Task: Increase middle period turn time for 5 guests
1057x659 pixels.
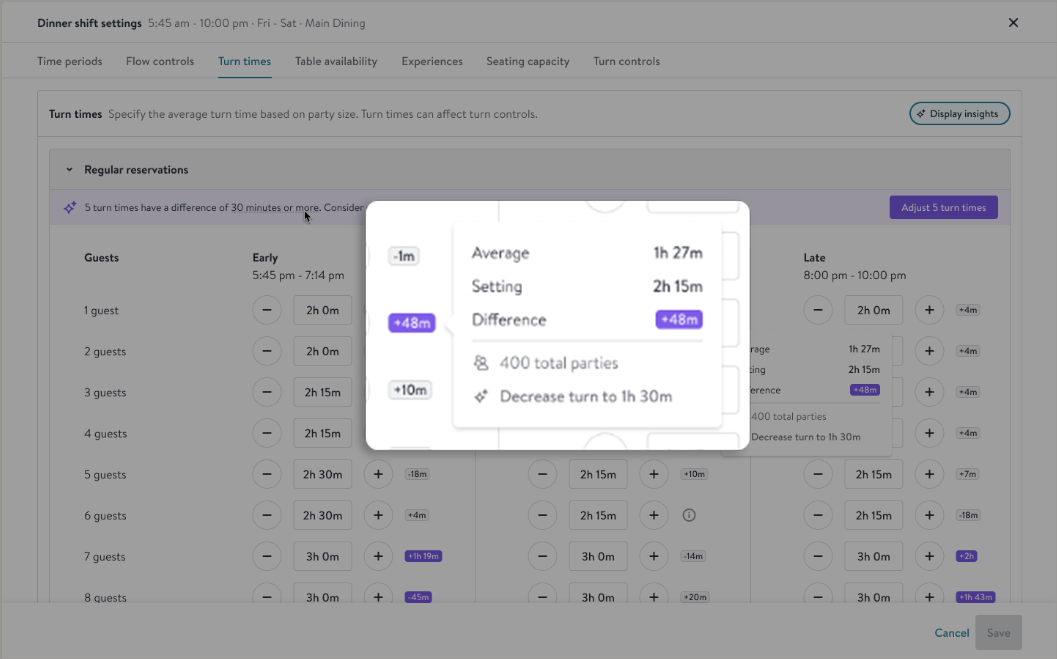Action: (654, 474)
